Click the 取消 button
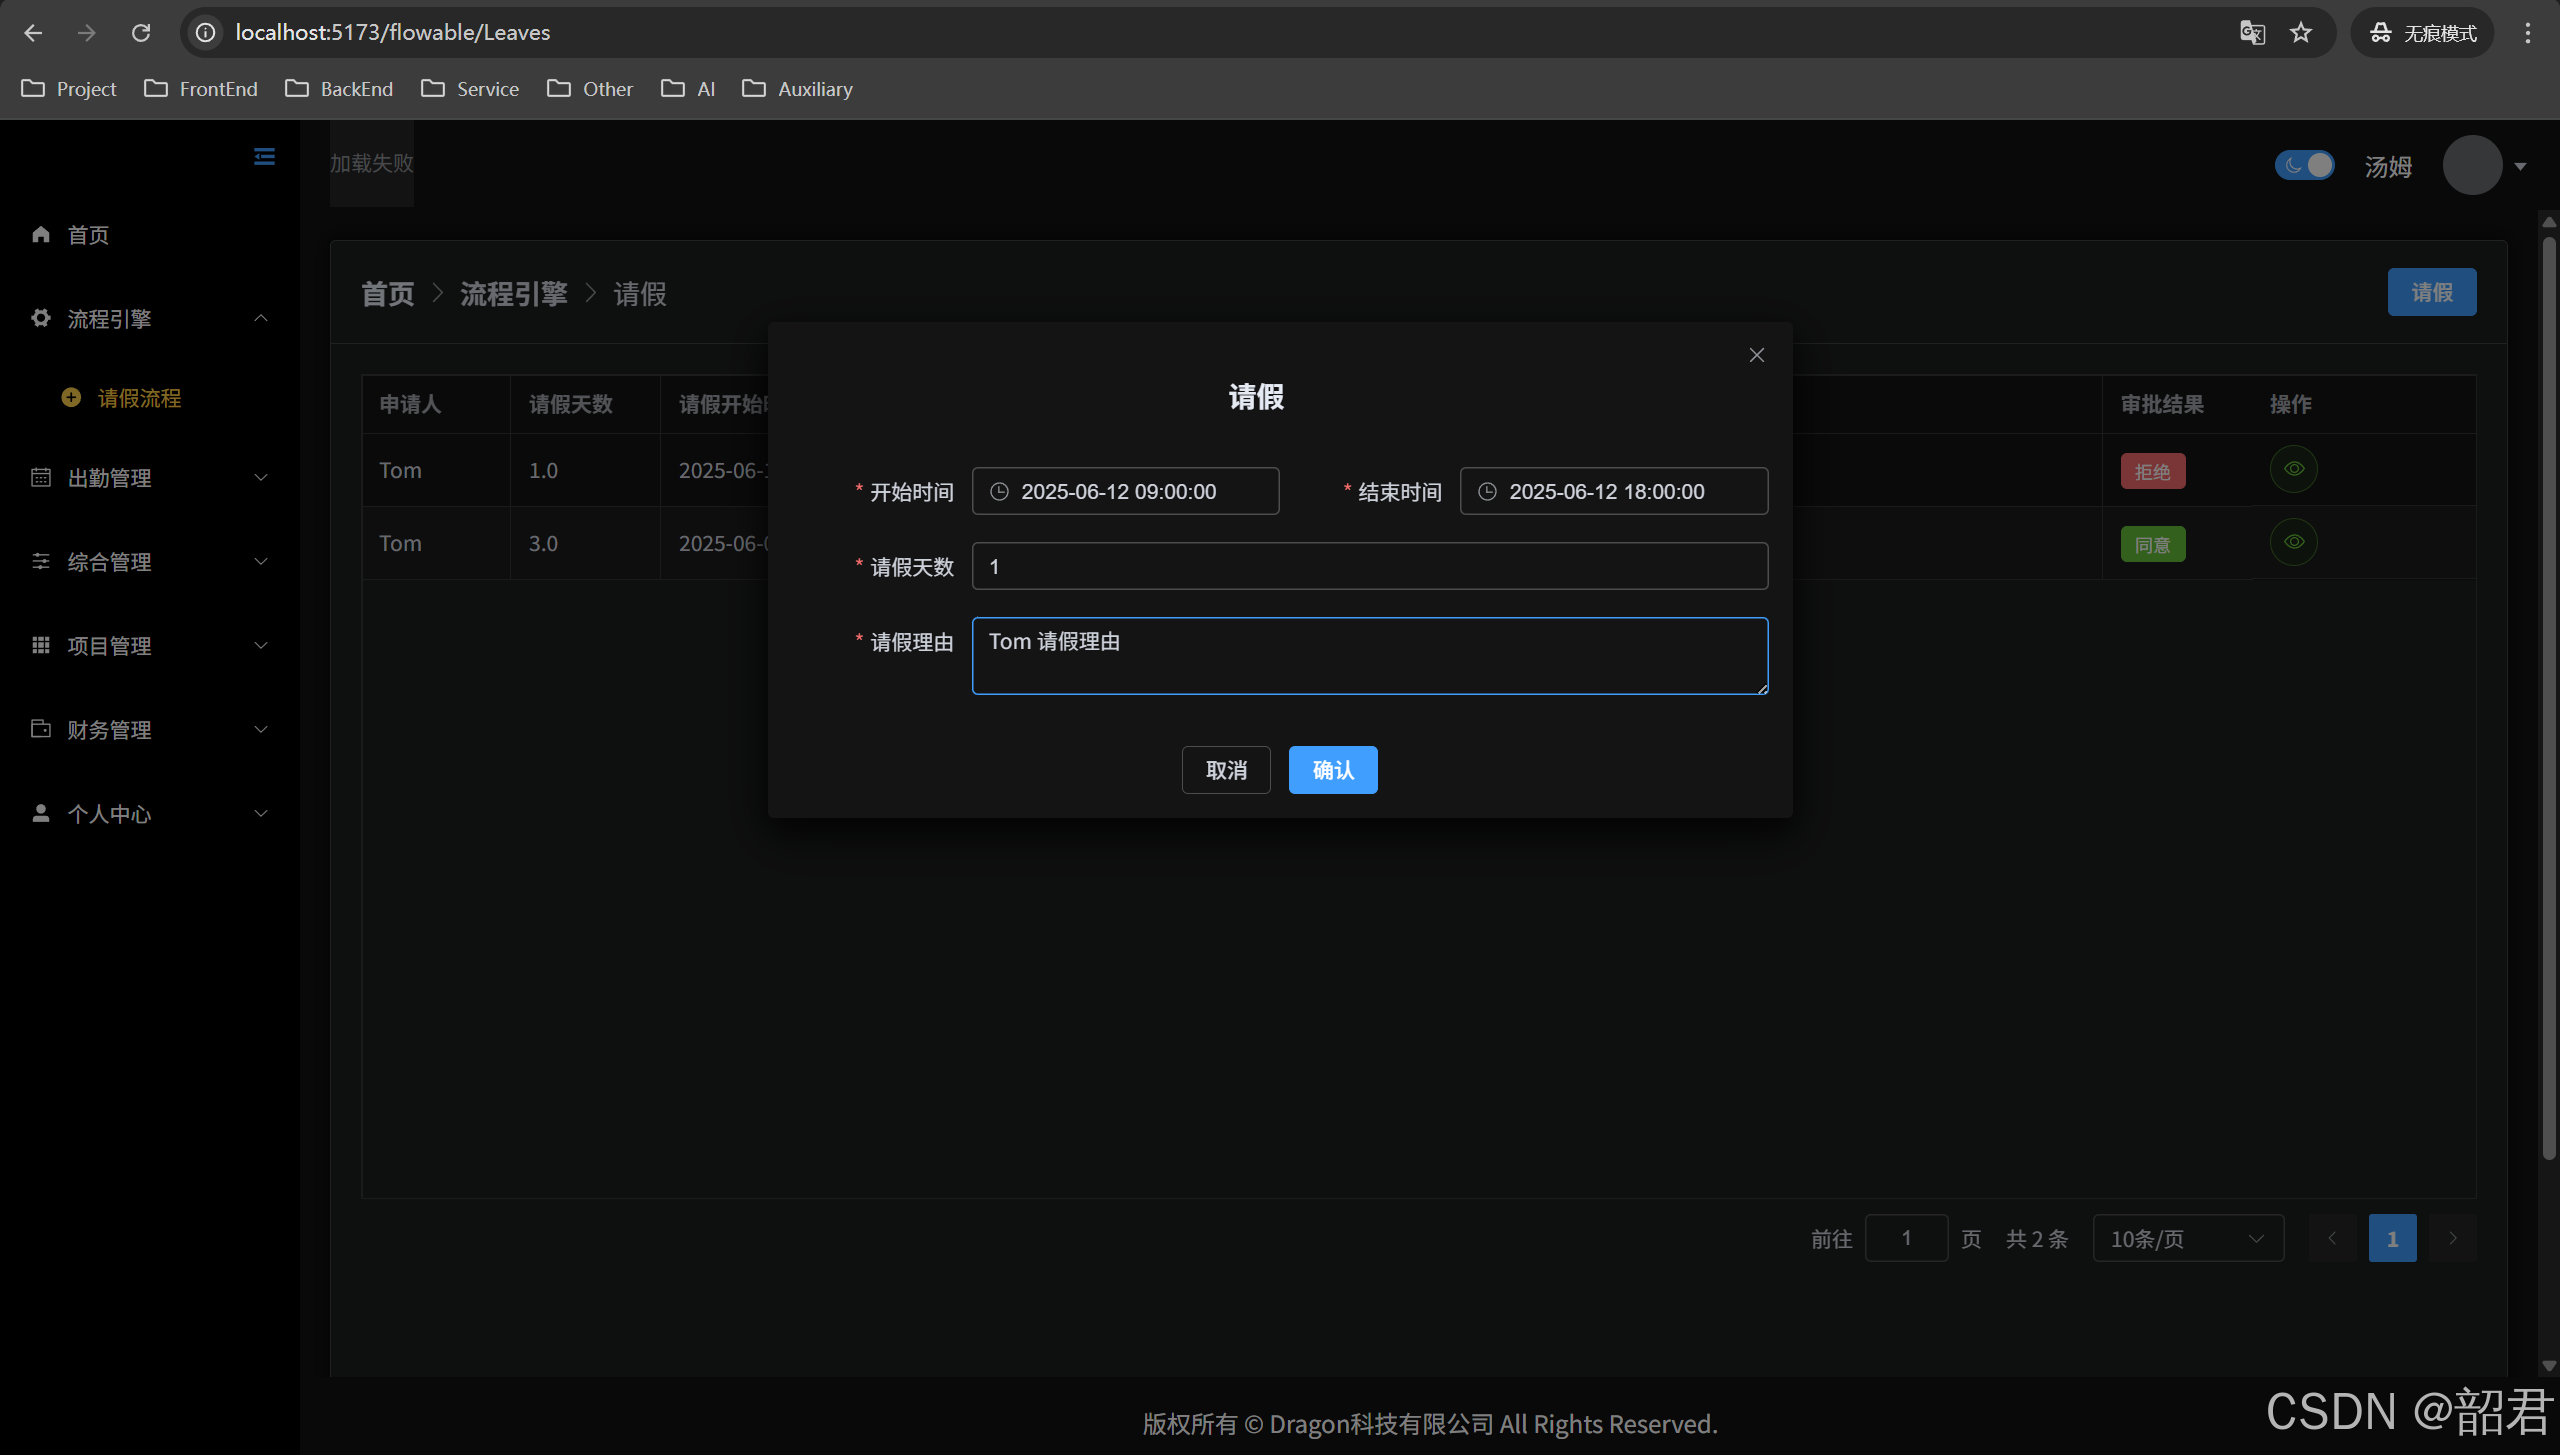The width and height of the screenshot is (2560, 1455). point(1225,770)
